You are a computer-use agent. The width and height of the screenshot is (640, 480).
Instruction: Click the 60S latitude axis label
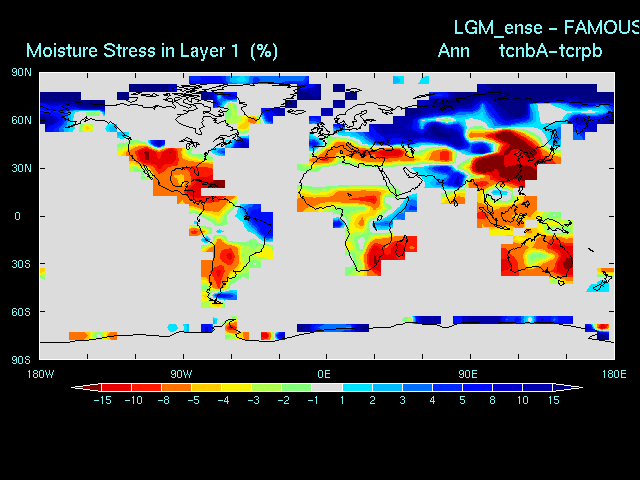(22, 312)
